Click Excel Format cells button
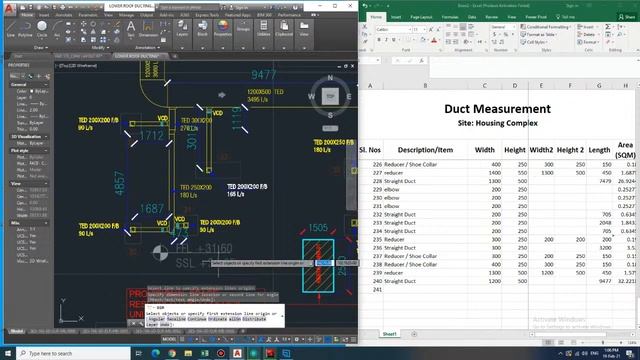This screenshot has height=360, width=640. (587, 42)
